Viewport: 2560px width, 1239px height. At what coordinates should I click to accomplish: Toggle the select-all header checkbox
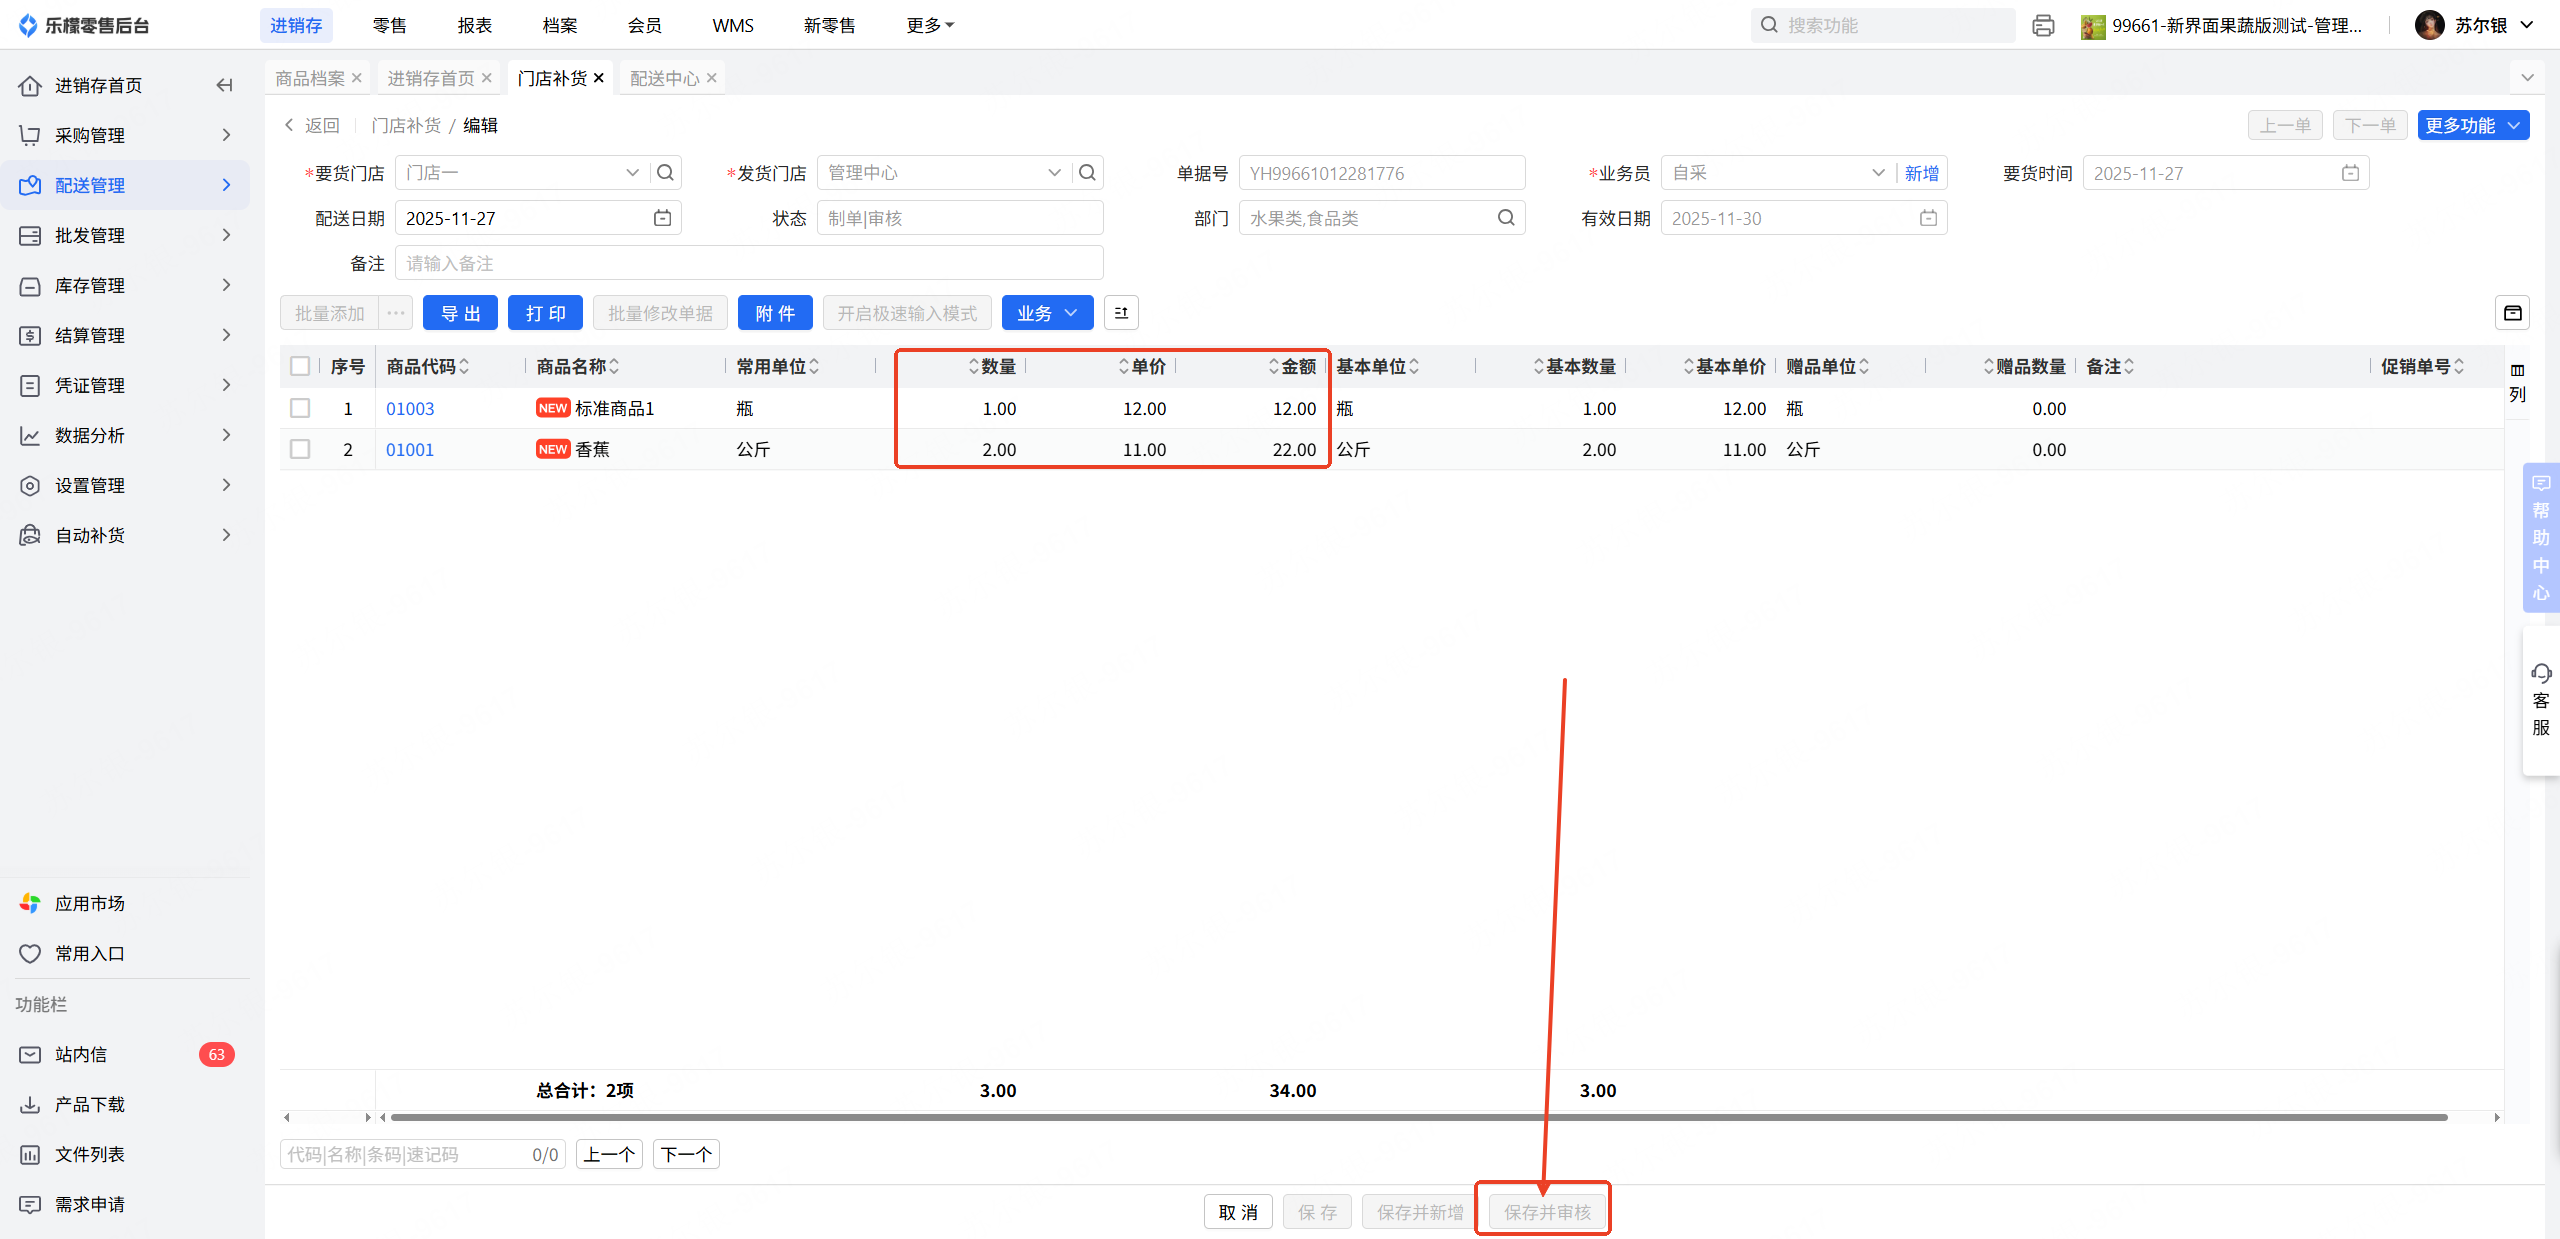(300, 366)
